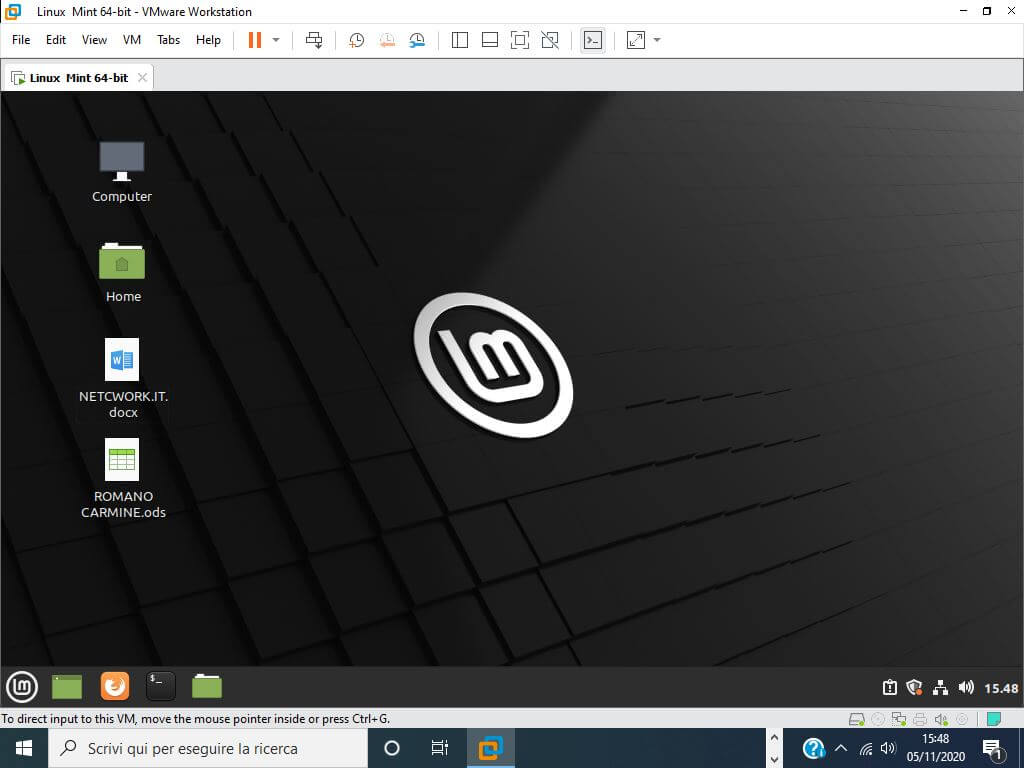The image size is (1024, 768).
Task: Select the ROMANO CARMINE.ods file
Action: click(123, 479)
